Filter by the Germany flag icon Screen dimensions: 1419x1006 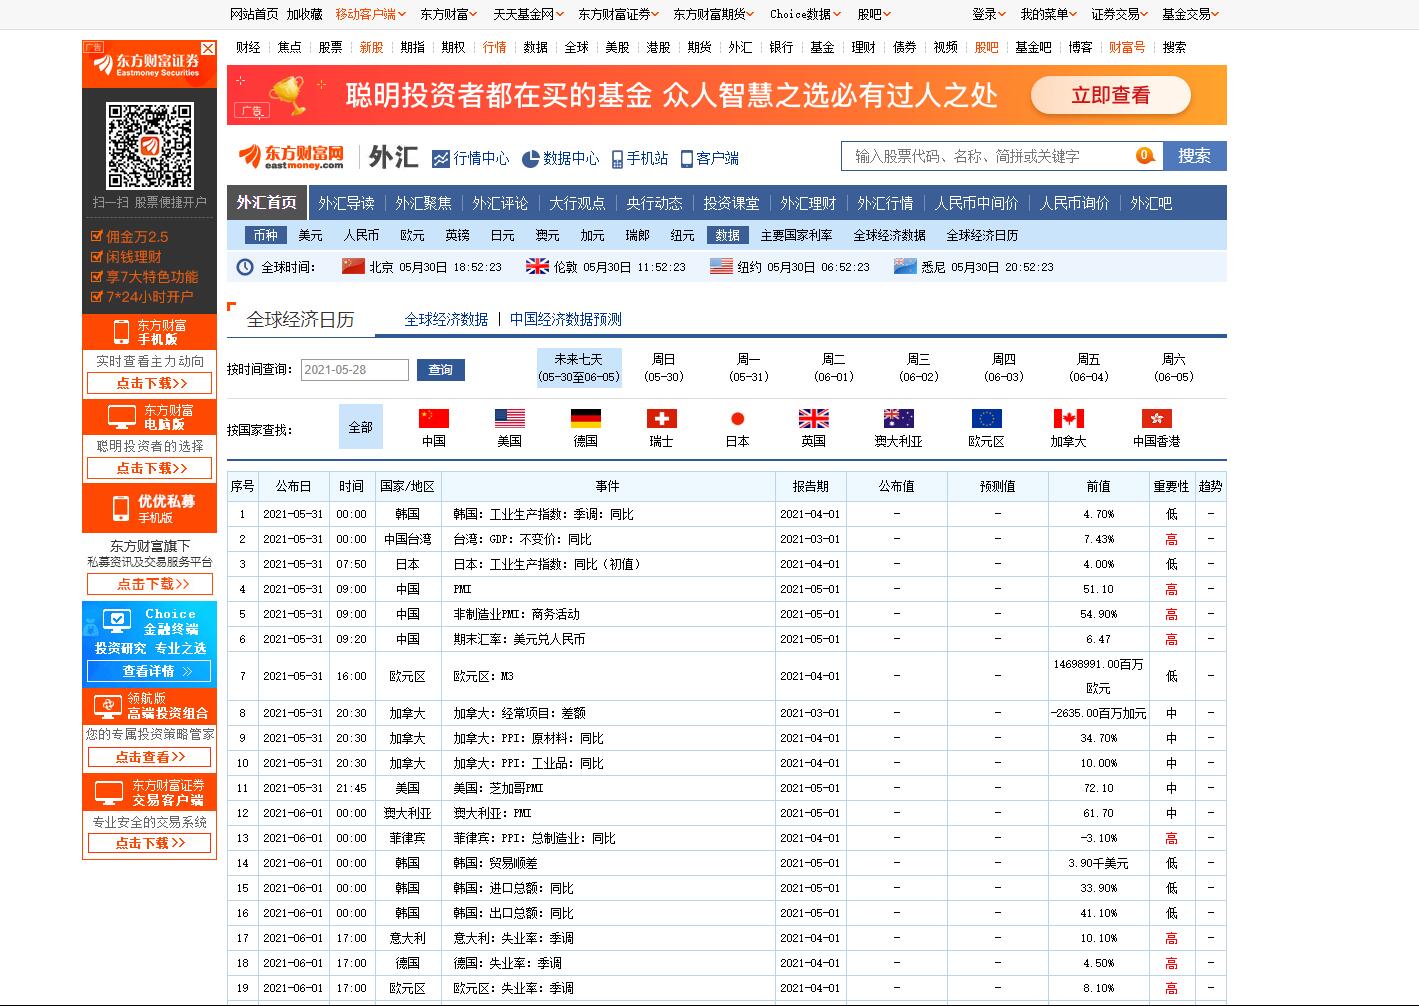tap(585, 419)
